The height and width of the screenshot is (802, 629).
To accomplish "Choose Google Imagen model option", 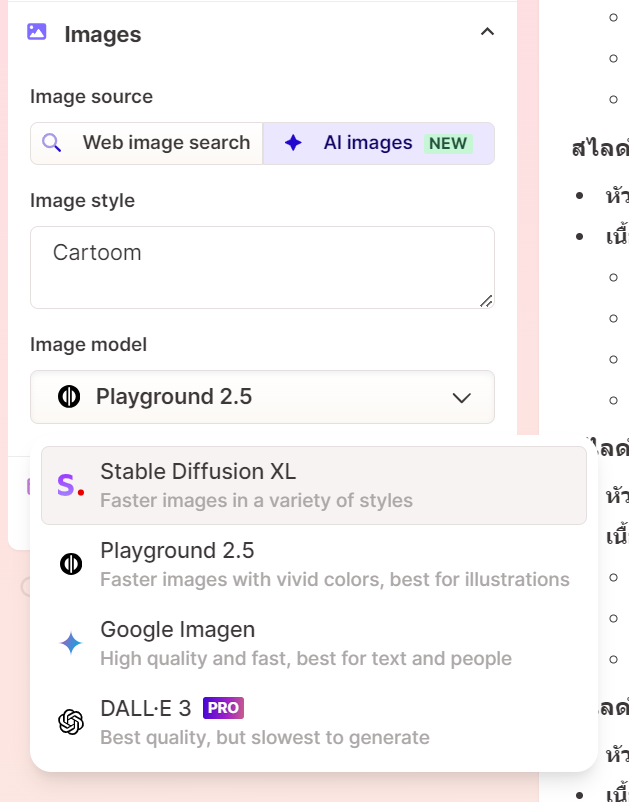I will [x=313, y=643].
